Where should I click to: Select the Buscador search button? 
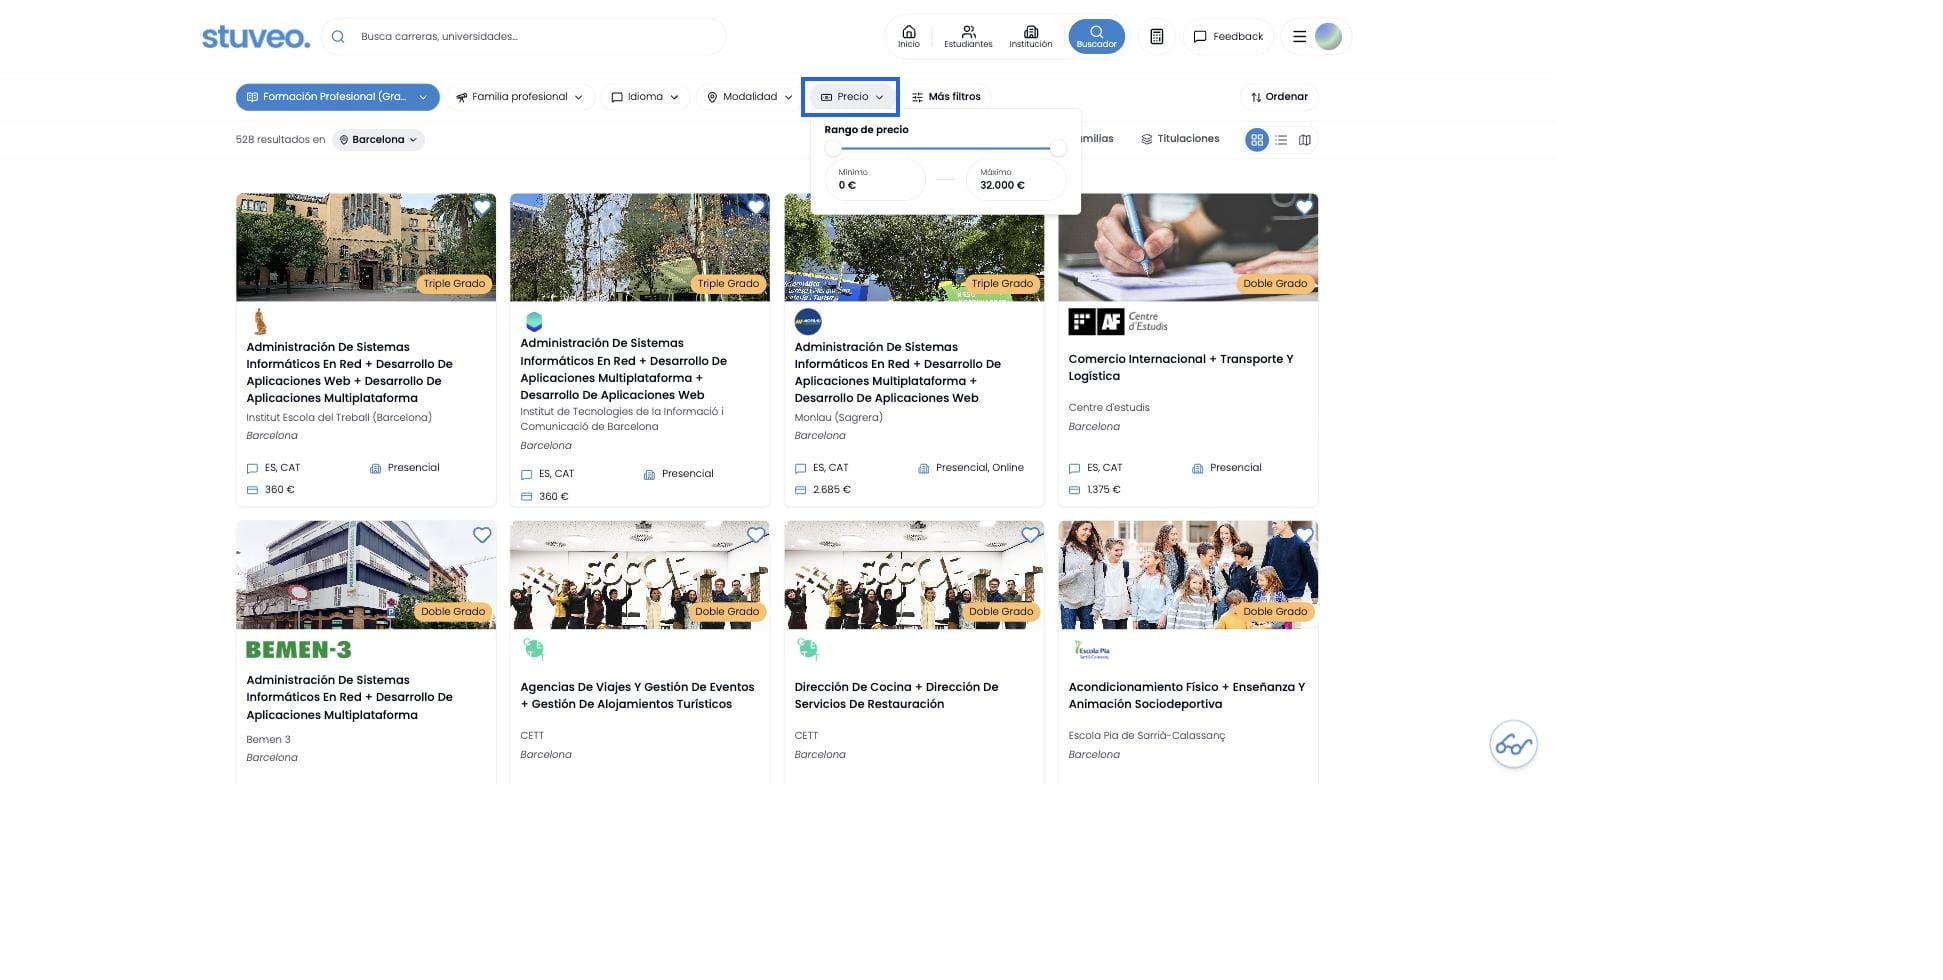1096,36
